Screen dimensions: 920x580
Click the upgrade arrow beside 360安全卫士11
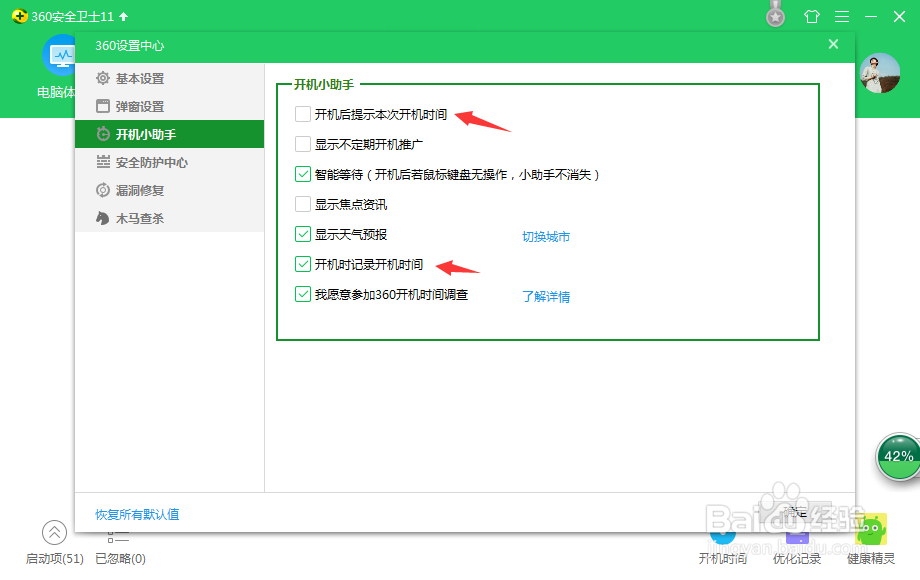click(124, 16)
